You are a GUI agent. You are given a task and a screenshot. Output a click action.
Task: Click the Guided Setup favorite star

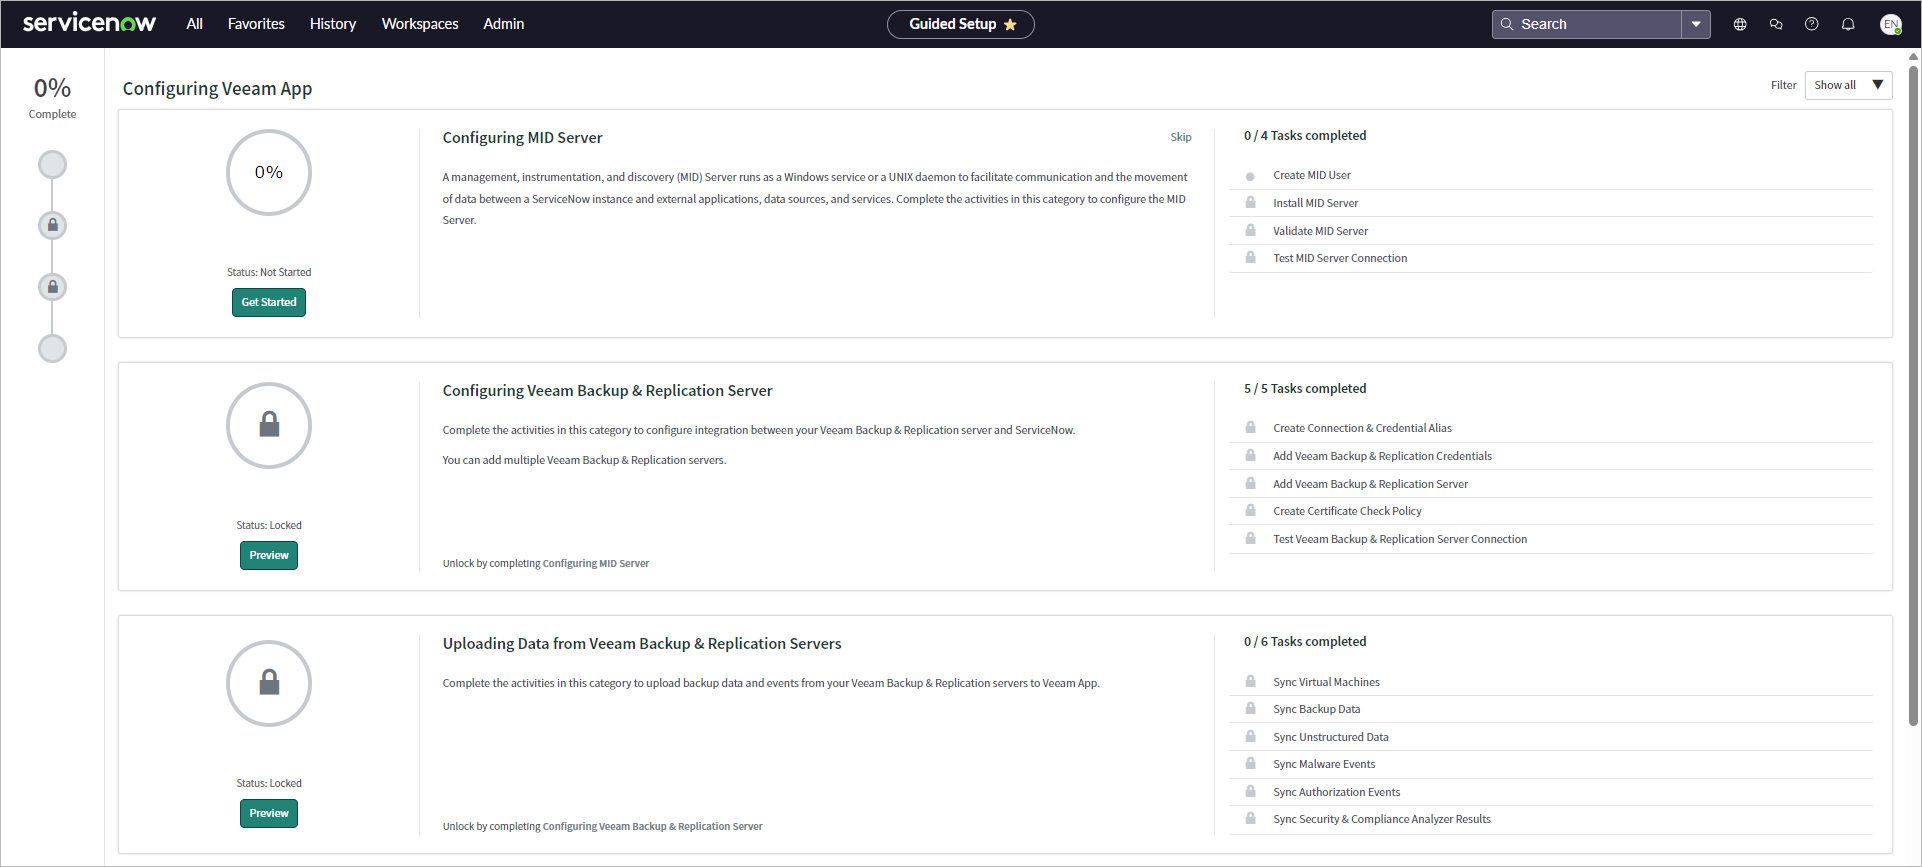click(x=1010, y=24)
